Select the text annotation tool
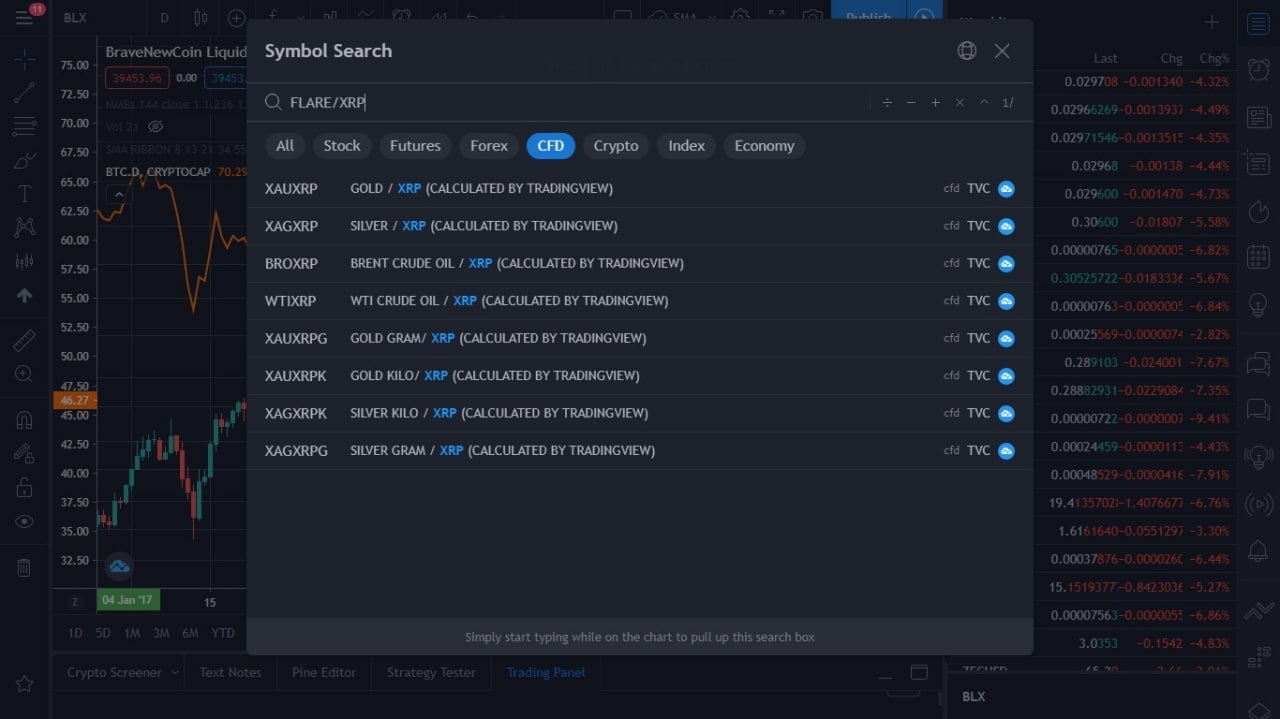The width and height of the screenshot is (1280, 719). [24, 194]
